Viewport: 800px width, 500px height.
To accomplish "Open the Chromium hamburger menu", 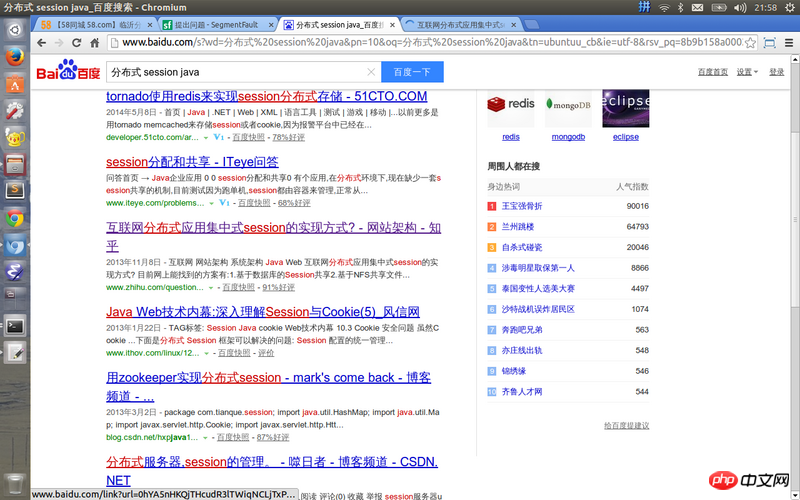I will pyautogui.click(x=789, y=43).
